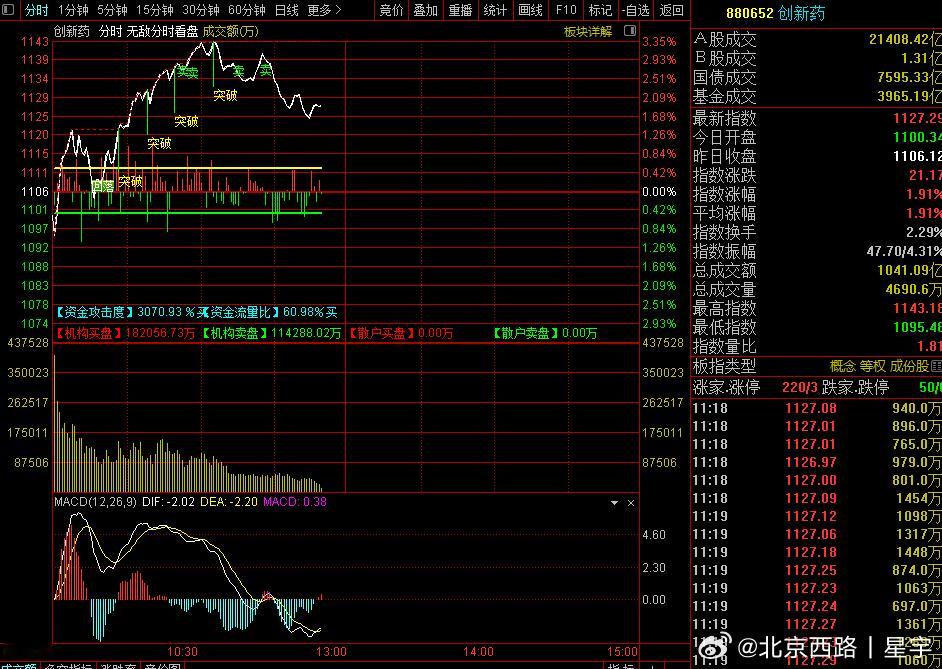
Task: Open the F10 info button
Action: [566, 10]
